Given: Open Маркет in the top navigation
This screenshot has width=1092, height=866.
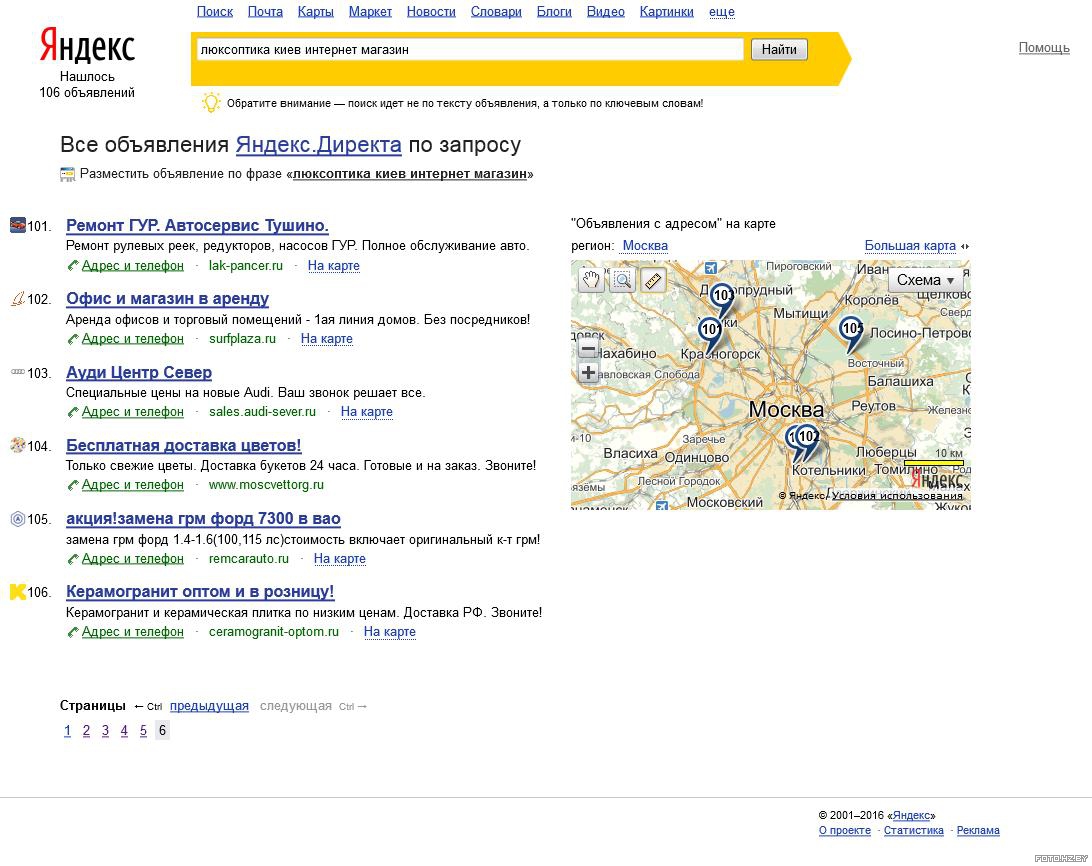Looking at the screenshot, I should (x=370, y=12).
